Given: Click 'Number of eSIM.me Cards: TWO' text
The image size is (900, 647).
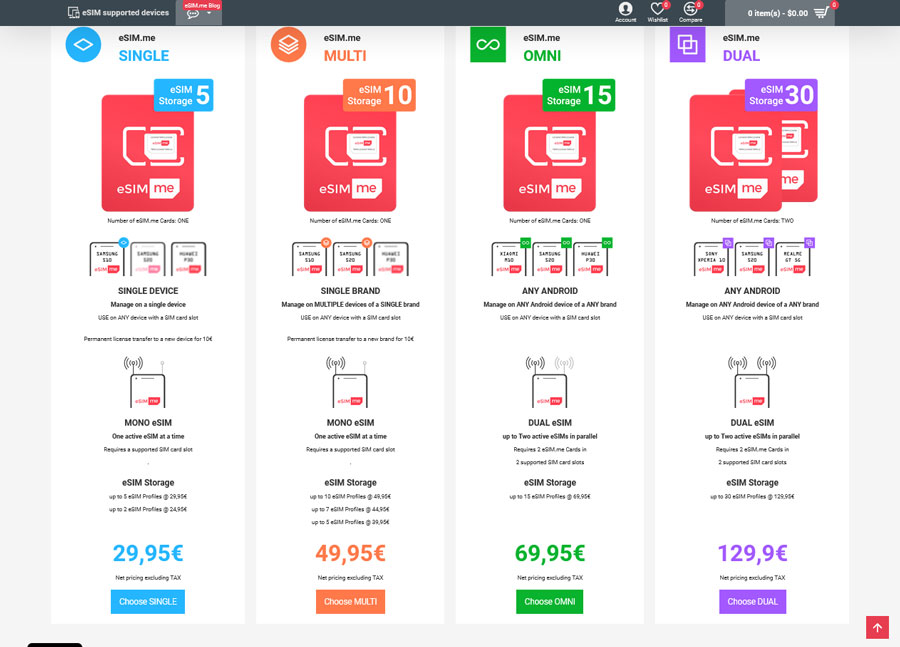Looking at the screenshot, I should tap(752, 220).
